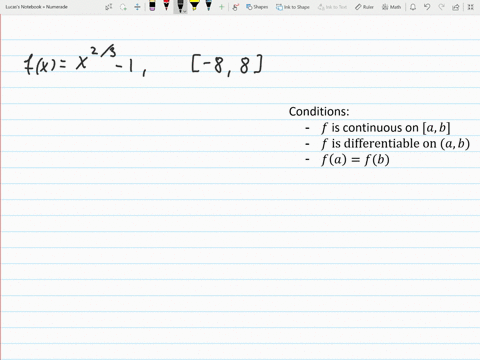Click the insert space tool
The height and width of the screenshot is (360, 480).
[137, 7]
